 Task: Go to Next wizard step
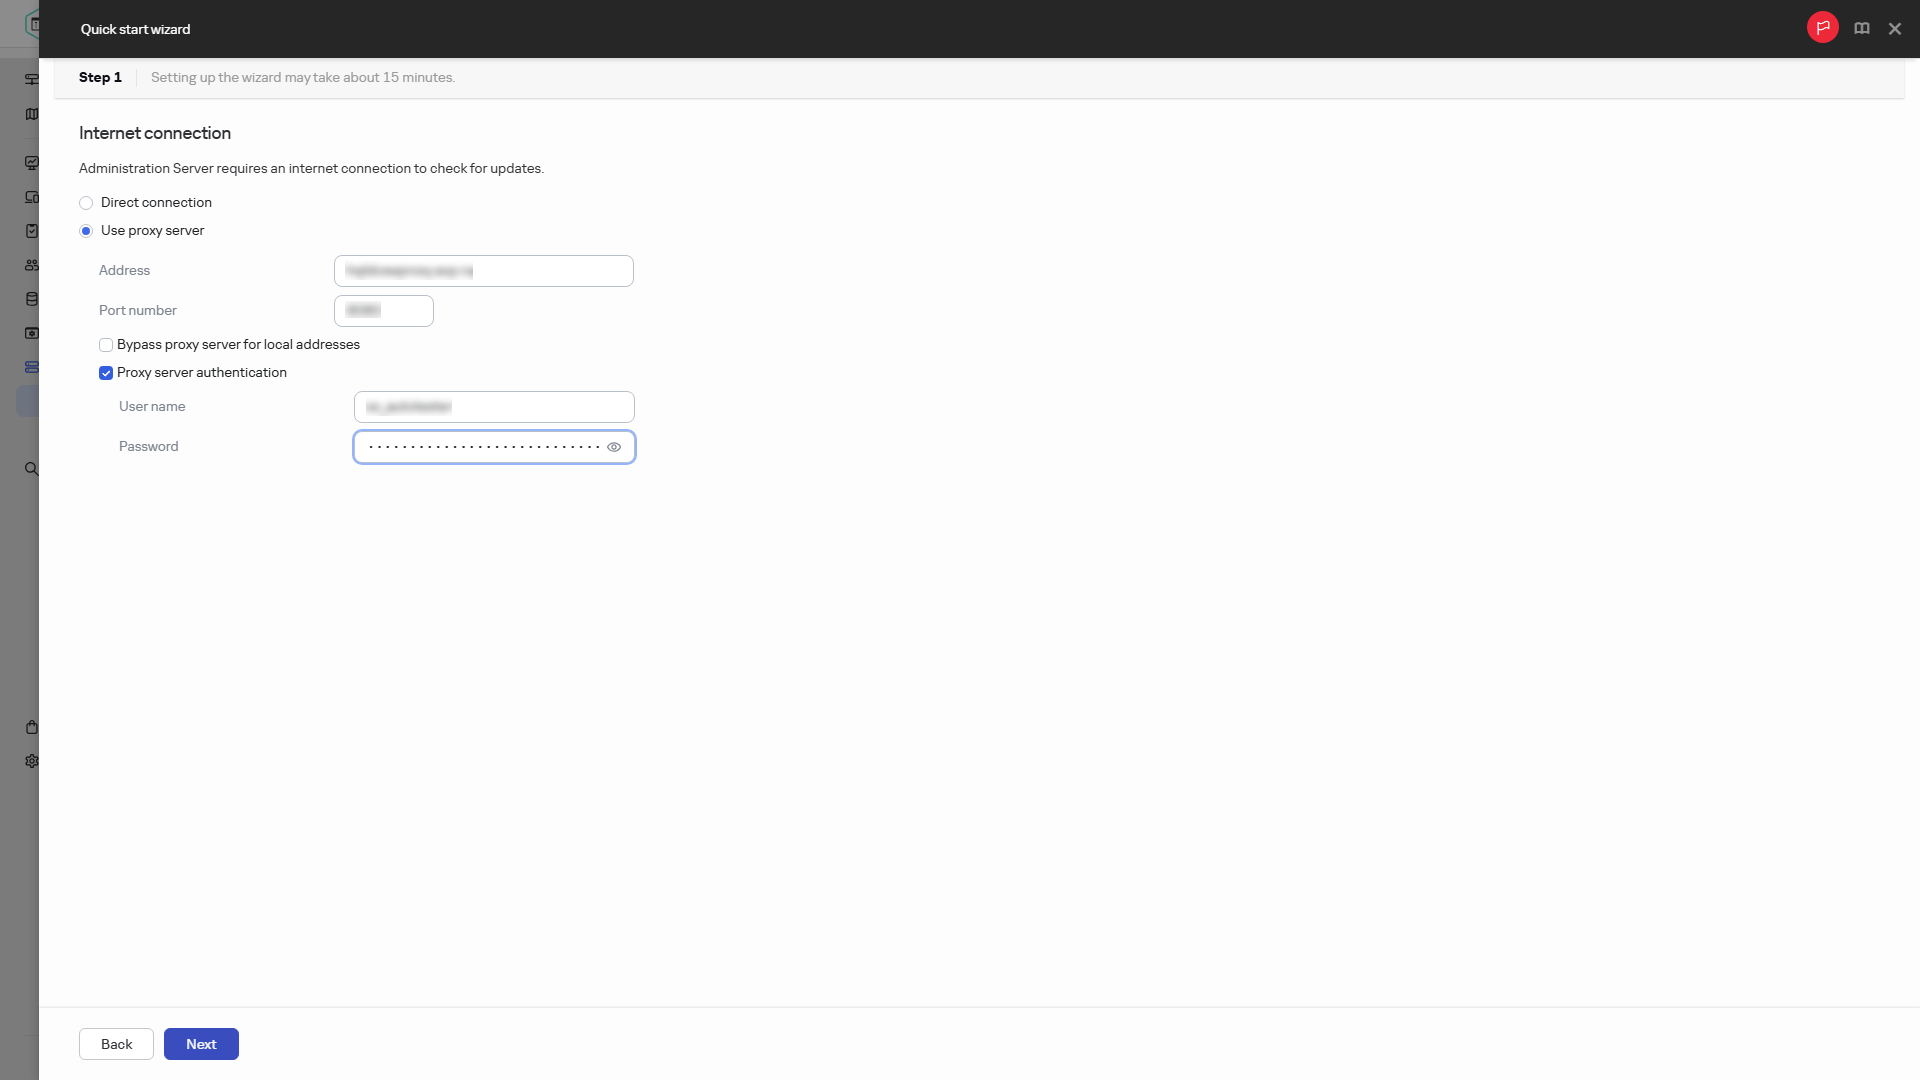[201, 1044]
